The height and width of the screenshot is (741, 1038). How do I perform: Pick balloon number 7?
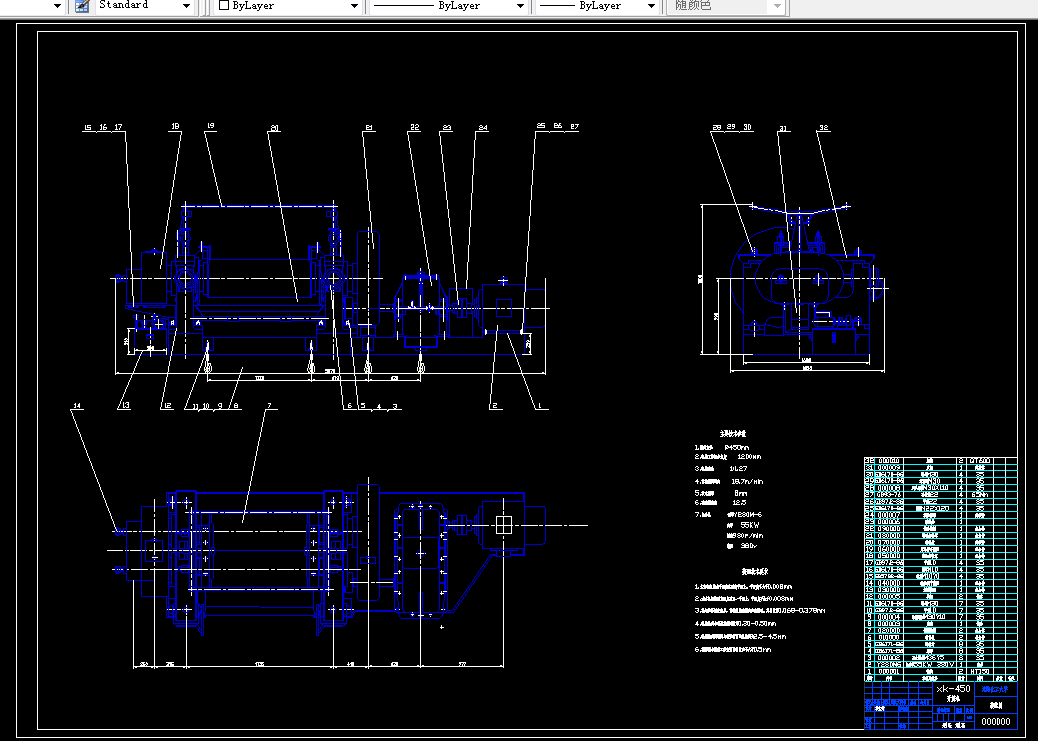click(269, 406)
